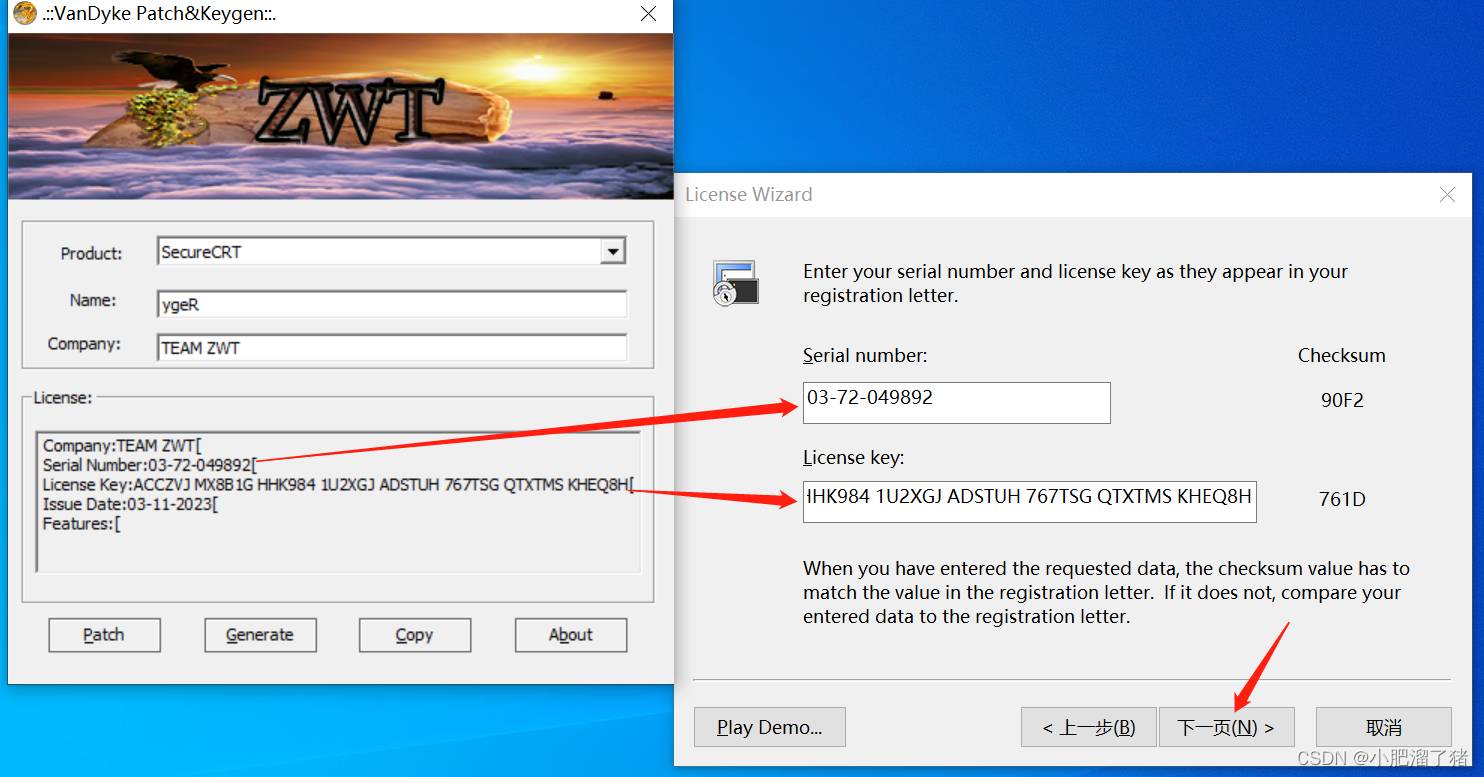Click the keygen title bar app icon

point(24,13)
